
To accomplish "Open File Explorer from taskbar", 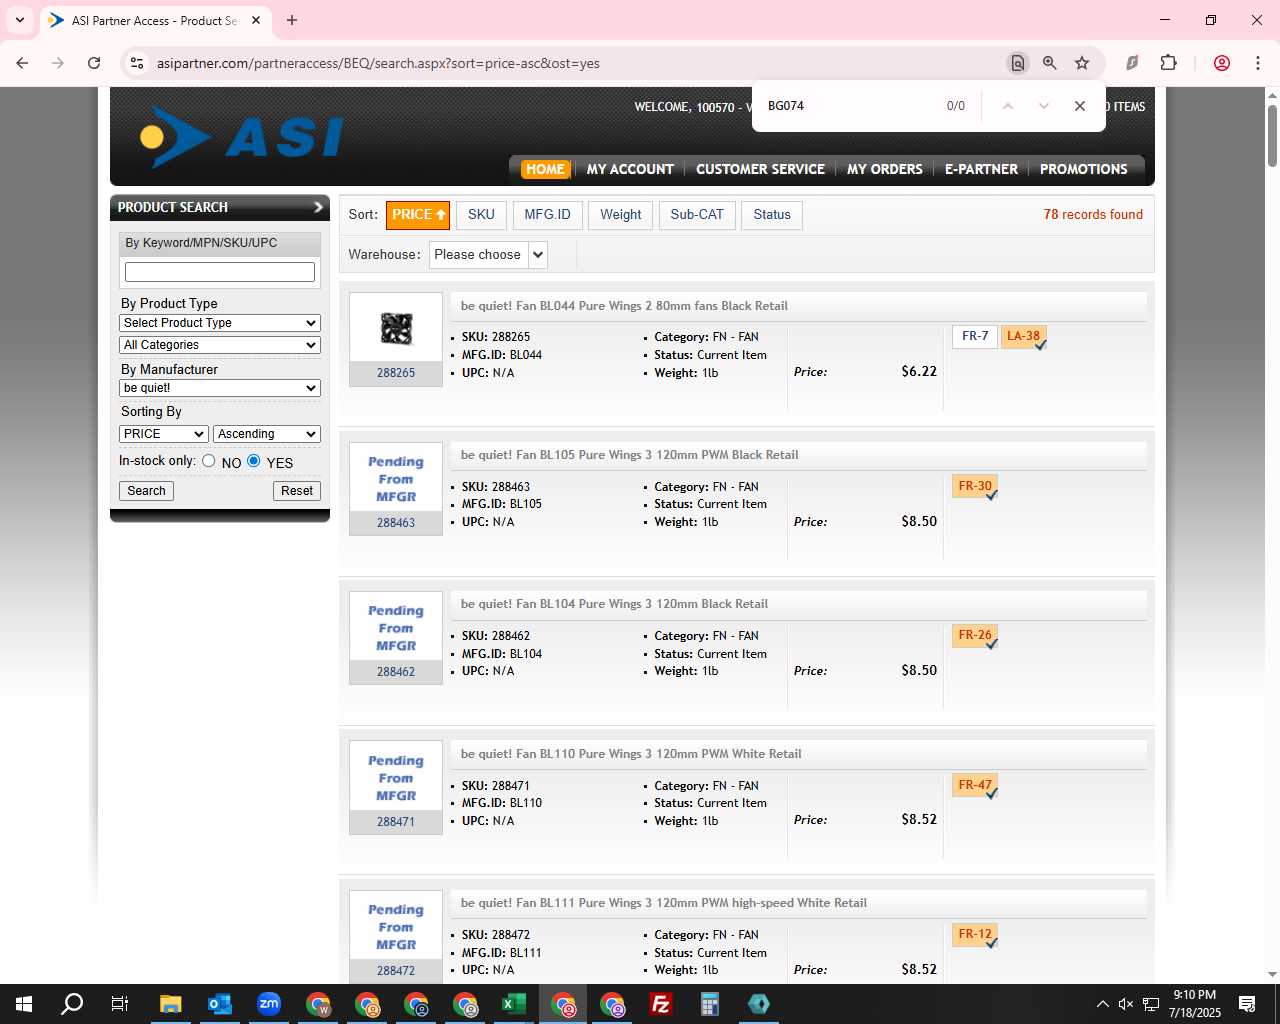I will click(171, 1004).
